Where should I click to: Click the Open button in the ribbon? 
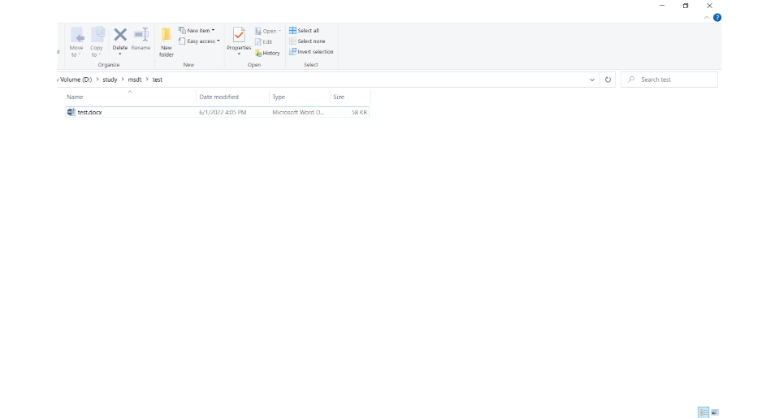pyautogui.click(x=268, y=31)
